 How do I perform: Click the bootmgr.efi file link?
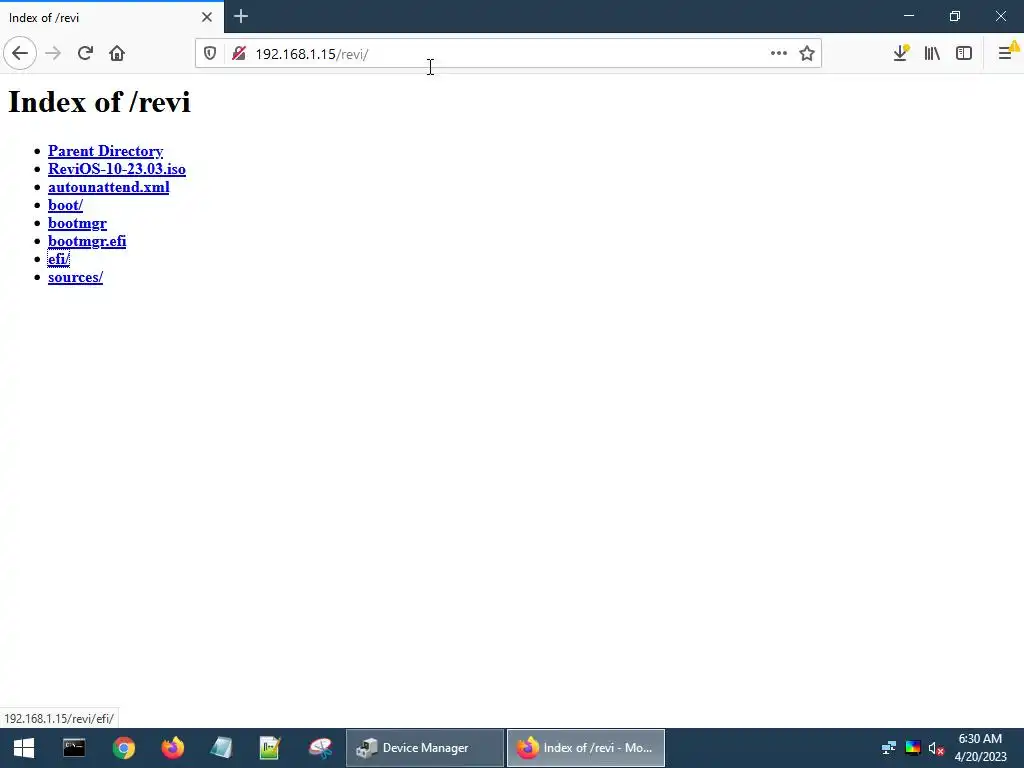pyautogui.click(x=87, y=241)
